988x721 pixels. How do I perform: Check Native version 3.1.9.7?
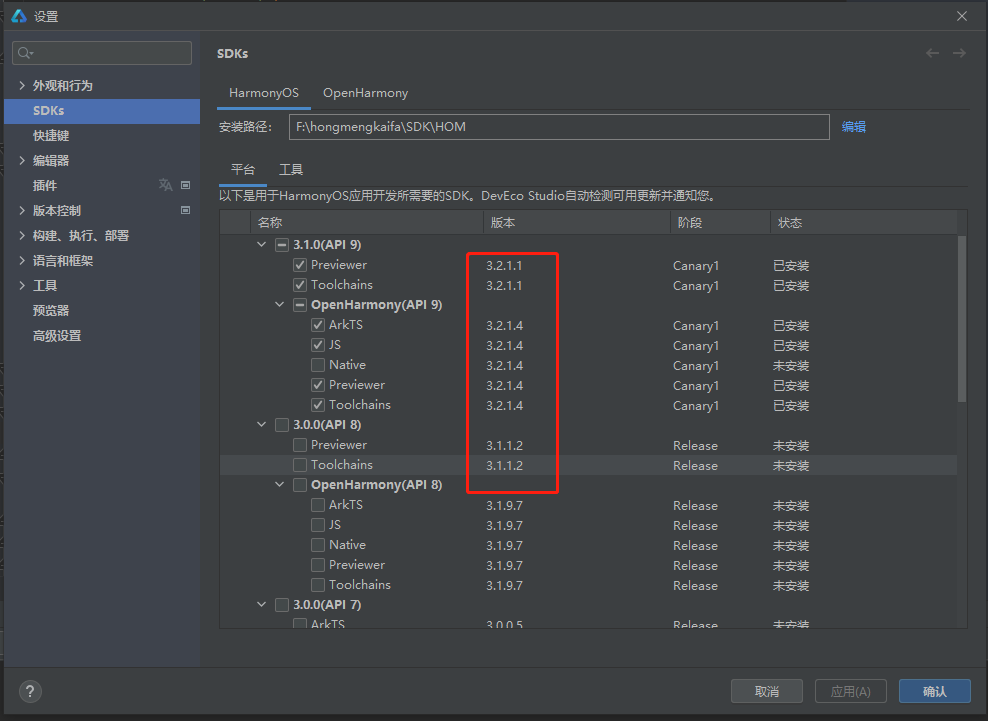click(318, 545)
